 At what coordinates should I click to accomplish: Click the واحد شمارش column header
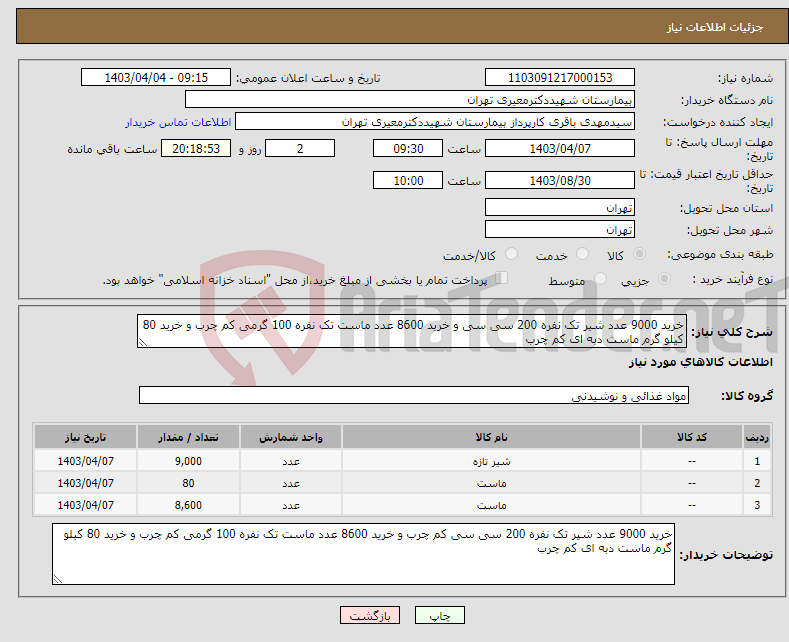291,437
